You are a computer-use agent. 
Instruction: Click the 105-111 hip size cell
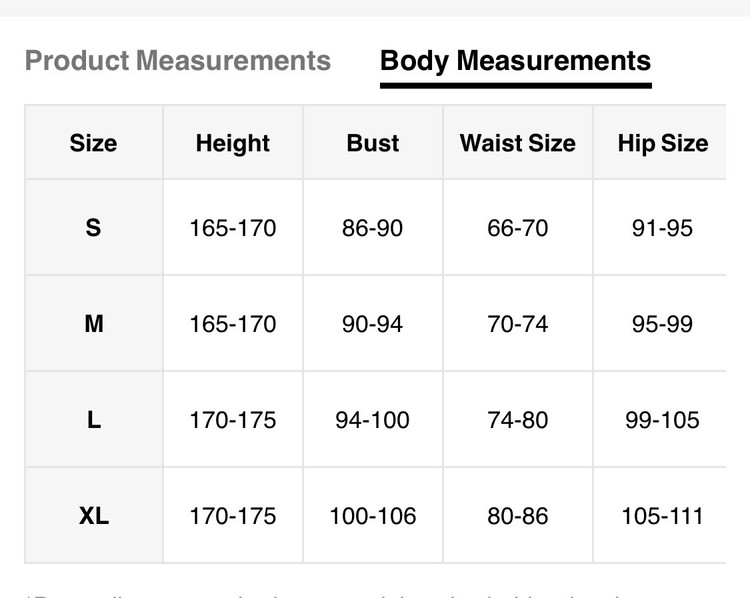pos(662,516)
